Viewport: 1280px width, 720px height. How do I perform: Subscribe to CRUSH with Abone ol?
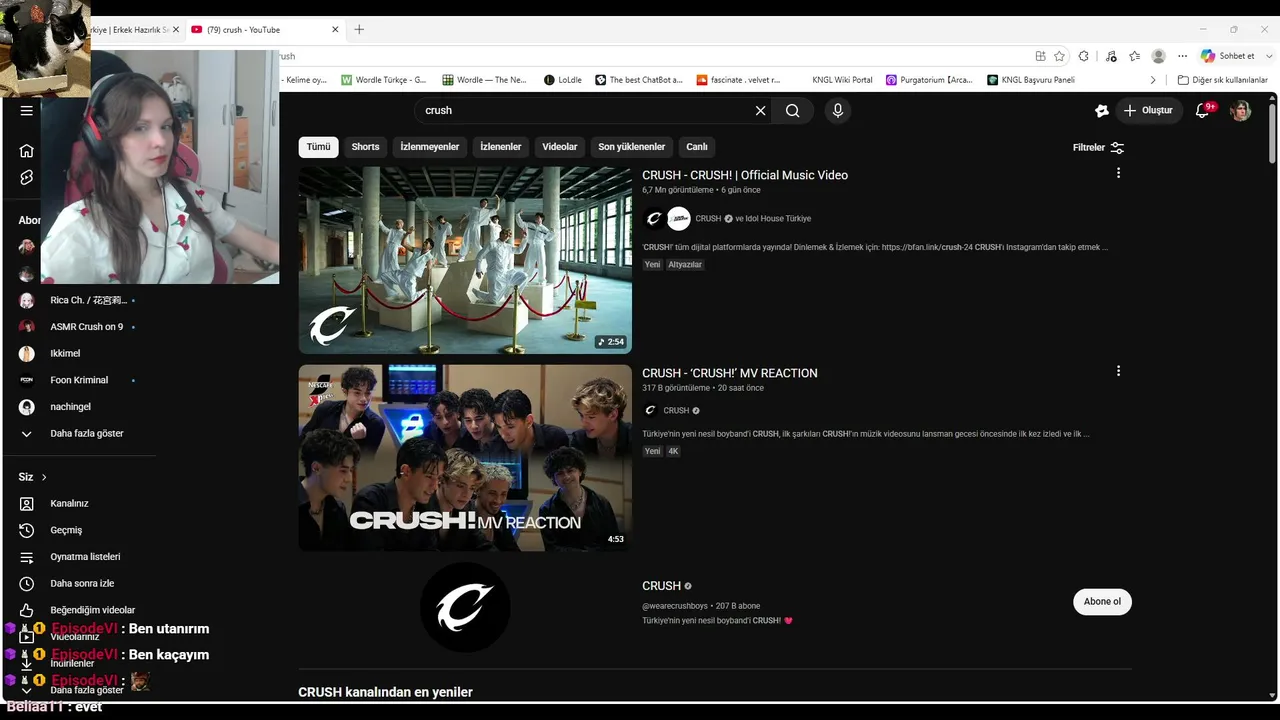click(x=1102, y=602)
